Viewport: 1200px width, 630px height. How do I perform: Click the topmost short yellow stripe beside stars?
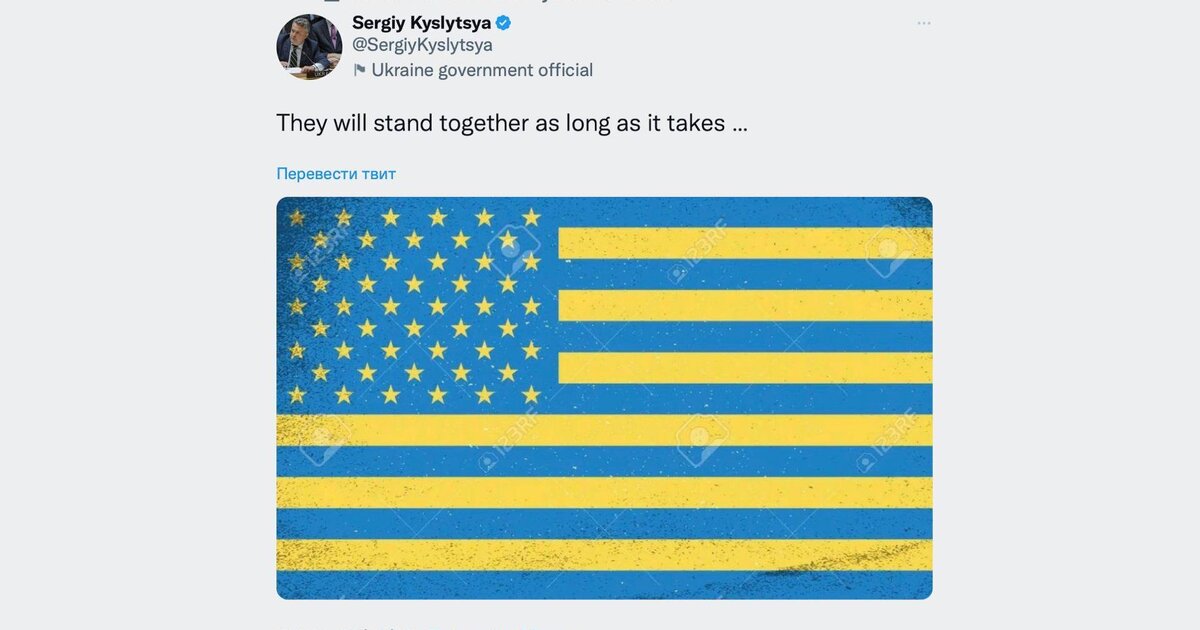[x=745, y=243]
